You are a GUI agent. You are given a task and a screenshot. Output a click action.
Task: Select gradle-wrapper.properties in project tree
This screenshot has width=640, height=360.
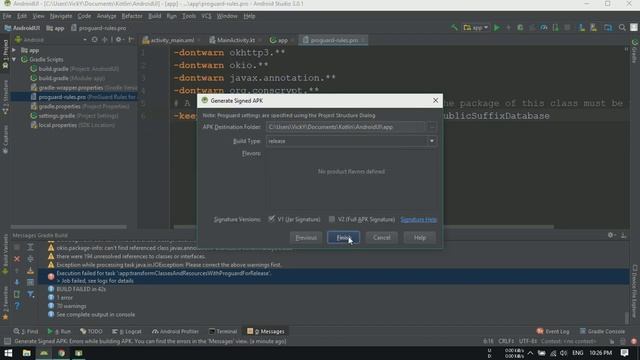83,88
